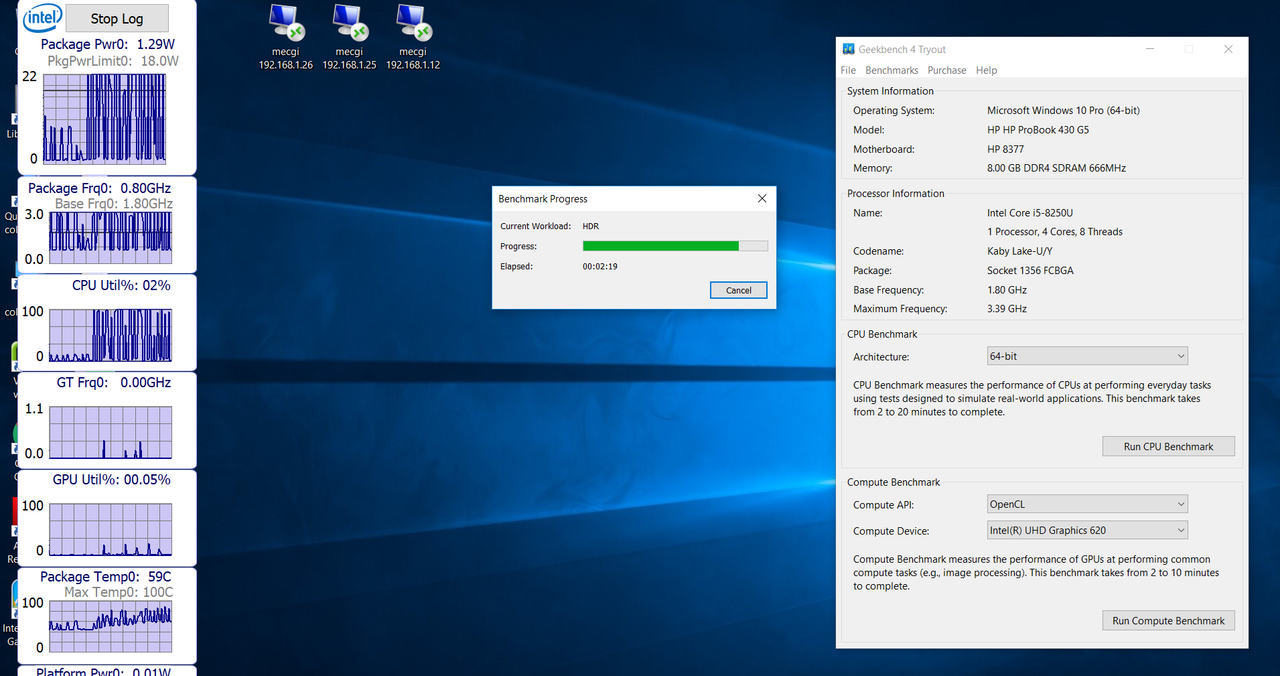Click 'Microsoft Windows 10 Pro (64-bit)' text

coord(1063,111)
